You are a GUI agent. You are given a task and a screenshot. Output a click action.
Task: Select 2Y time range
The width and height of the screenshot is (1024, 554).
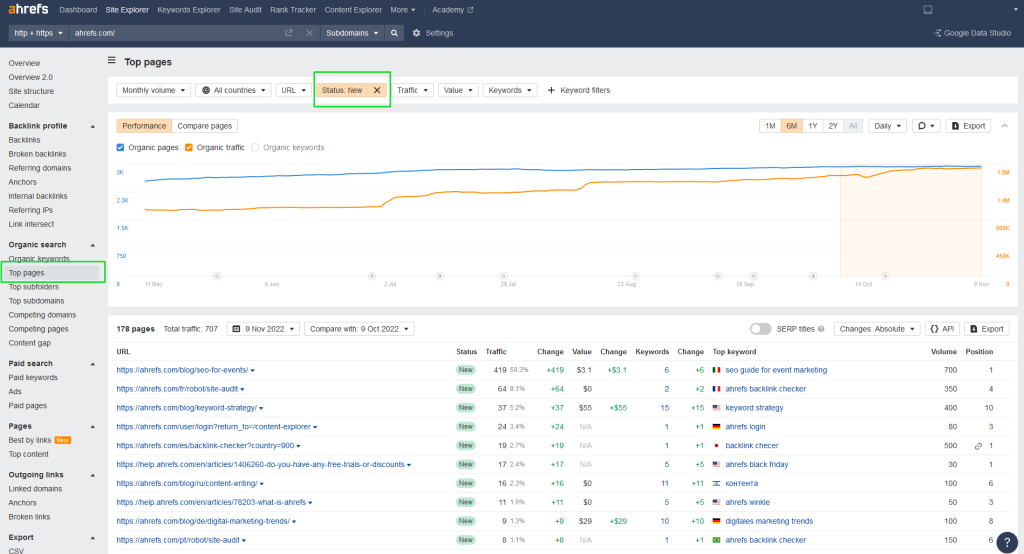coord(833,126)
